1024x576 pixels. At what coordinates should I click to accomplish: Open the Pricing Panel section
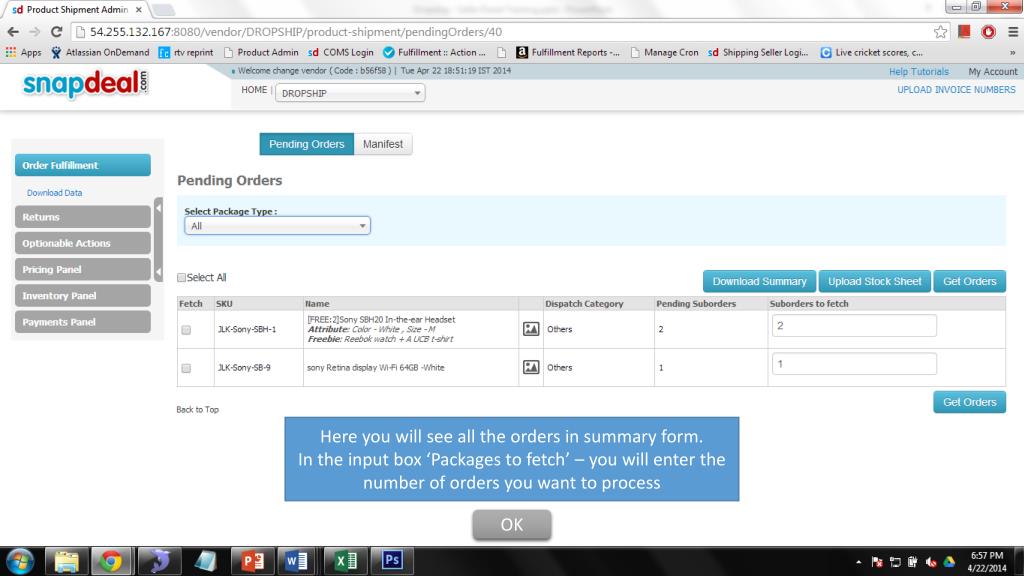pos(83,269)
